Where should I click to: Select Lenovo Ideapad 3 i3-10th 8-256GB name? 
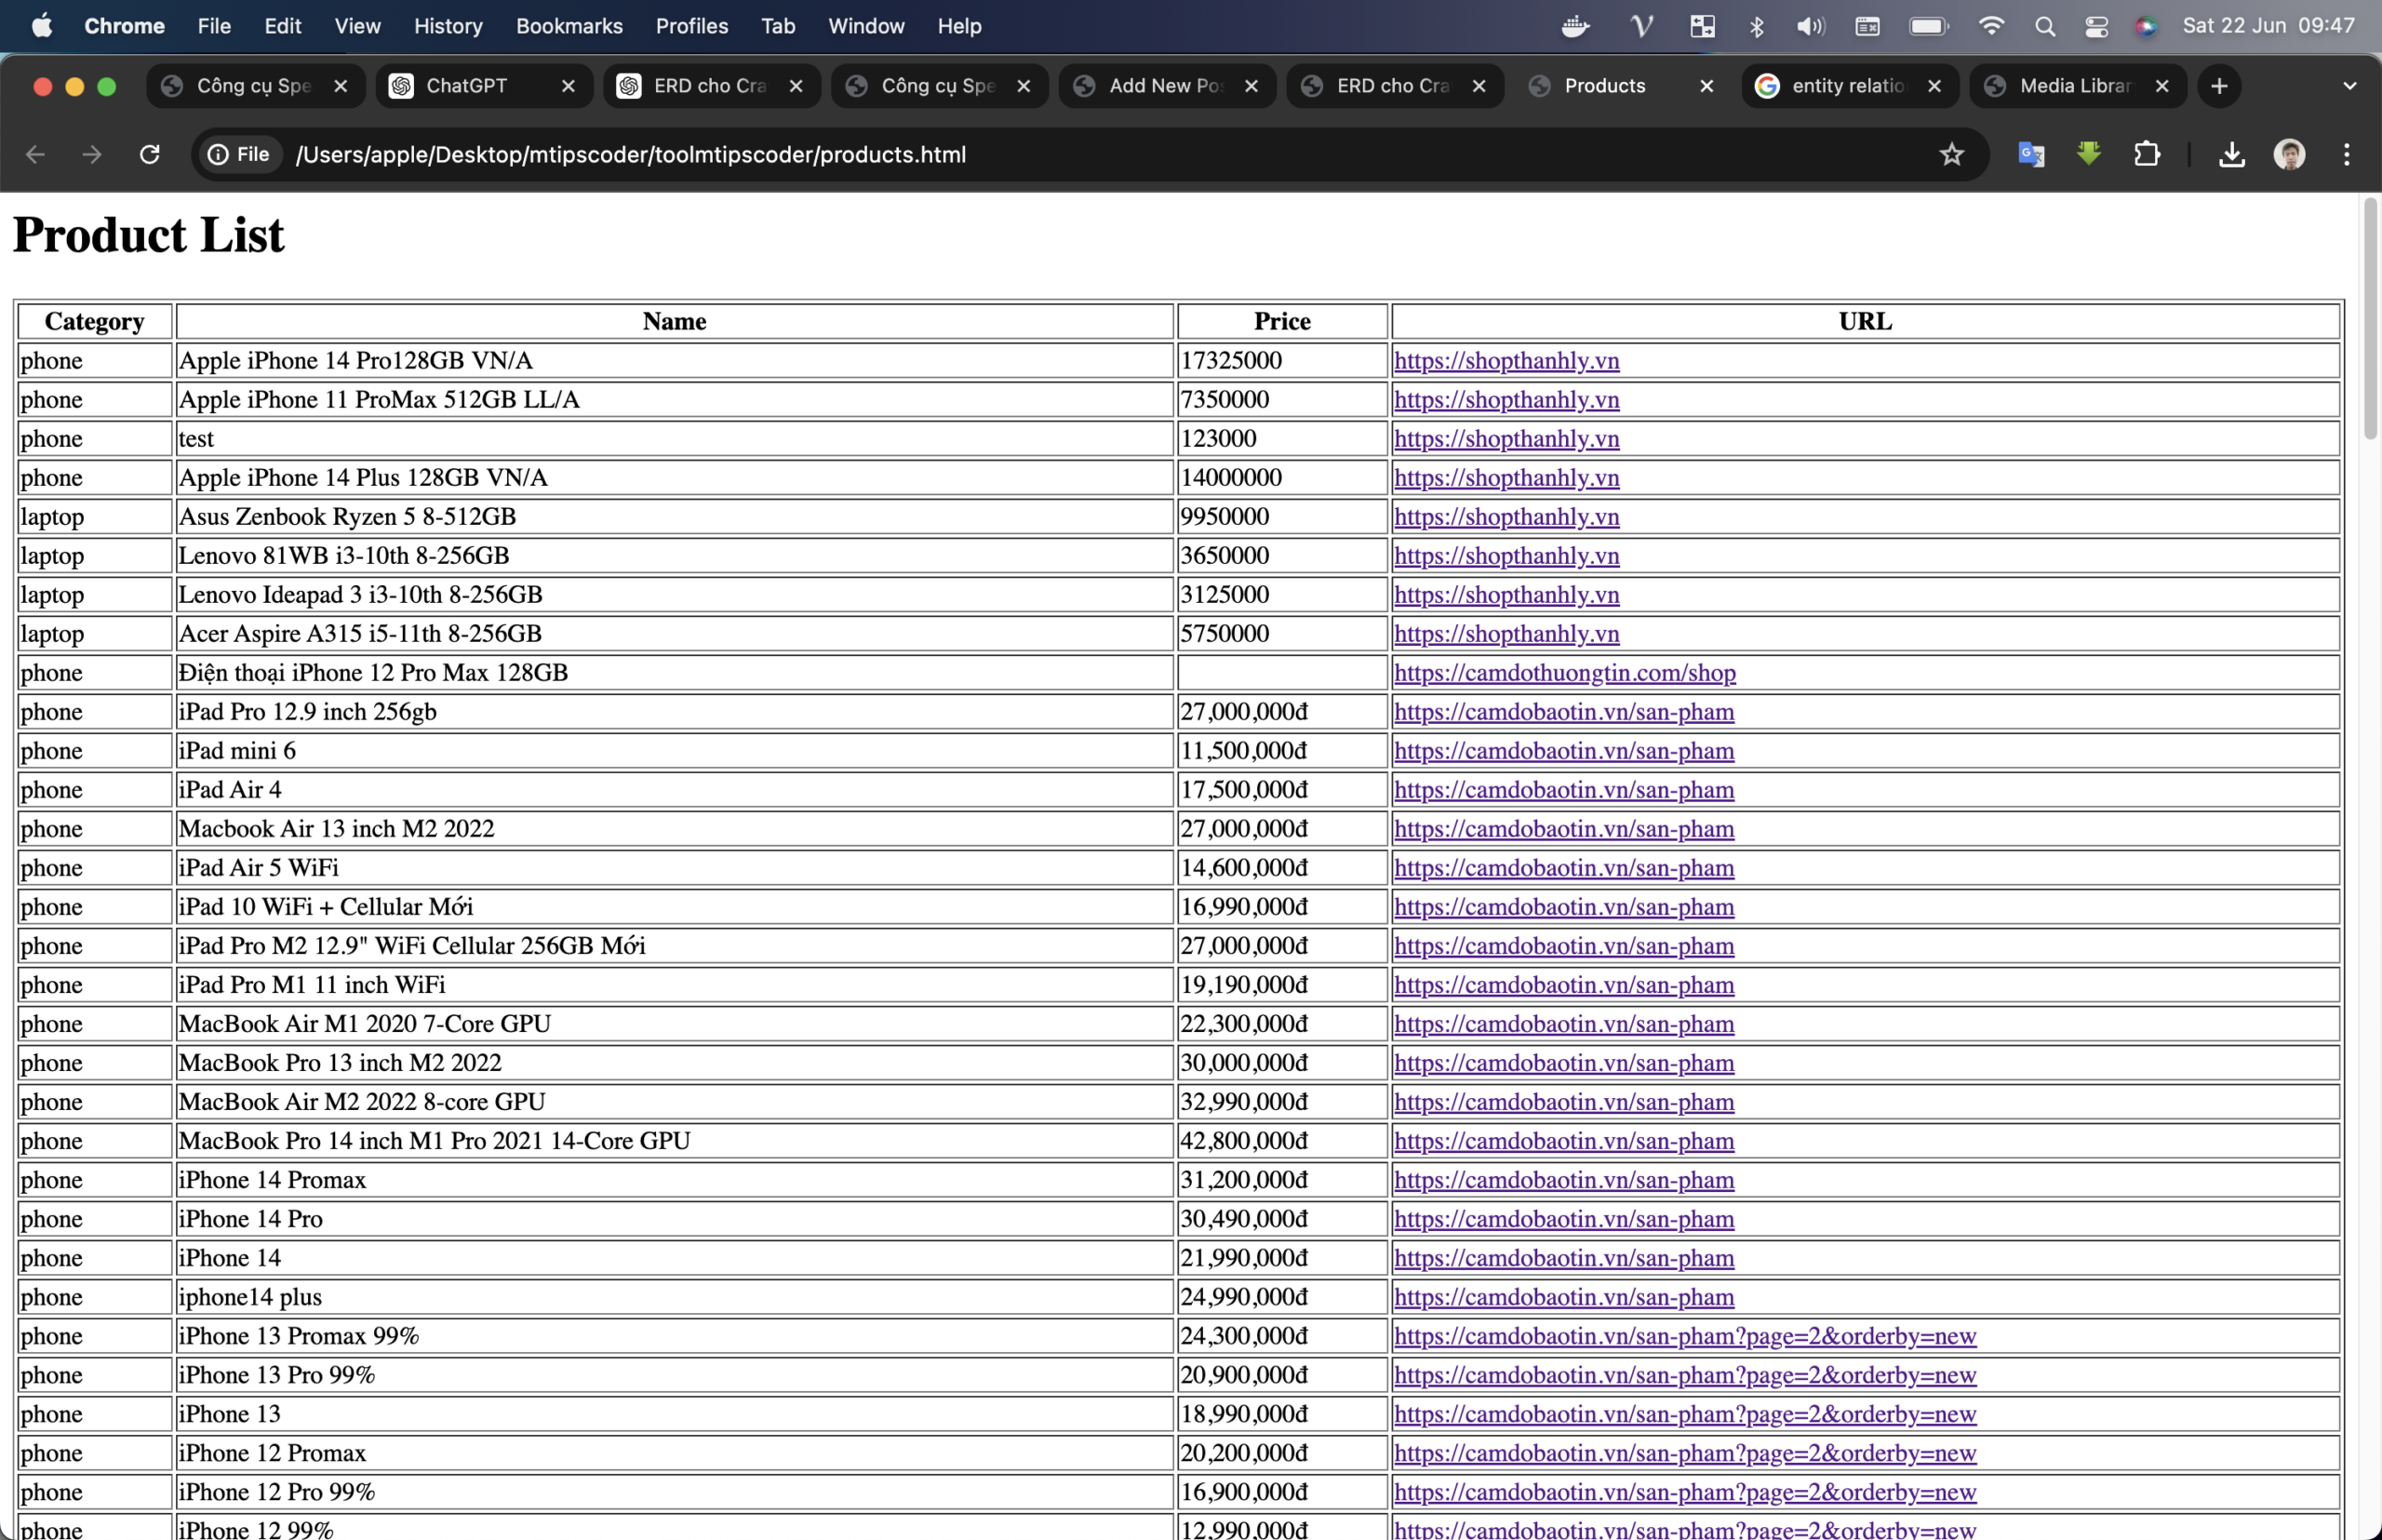(x=360, y=594)
